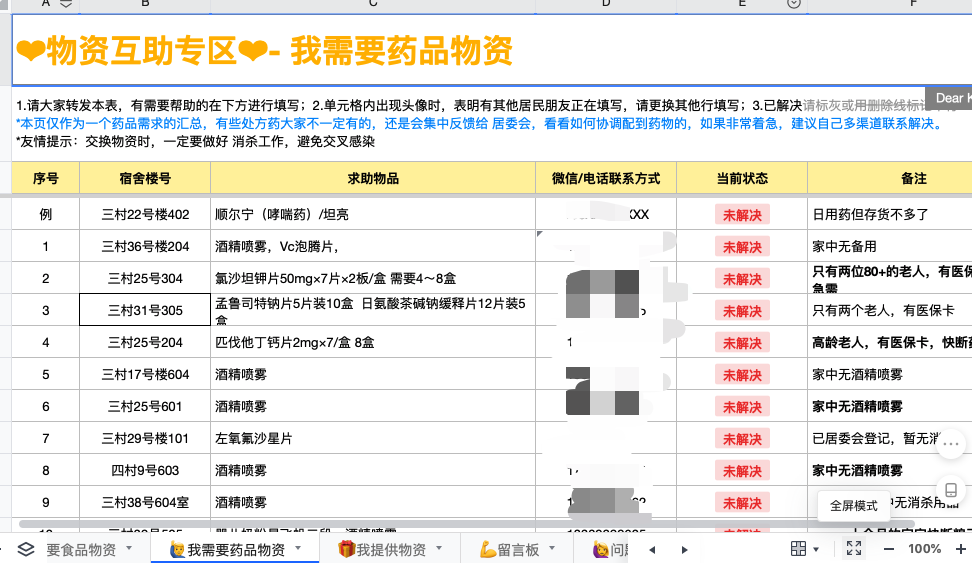Open the sheet list layers icon
This screenshot has width=972, height=563.
(x=26, y=549)
